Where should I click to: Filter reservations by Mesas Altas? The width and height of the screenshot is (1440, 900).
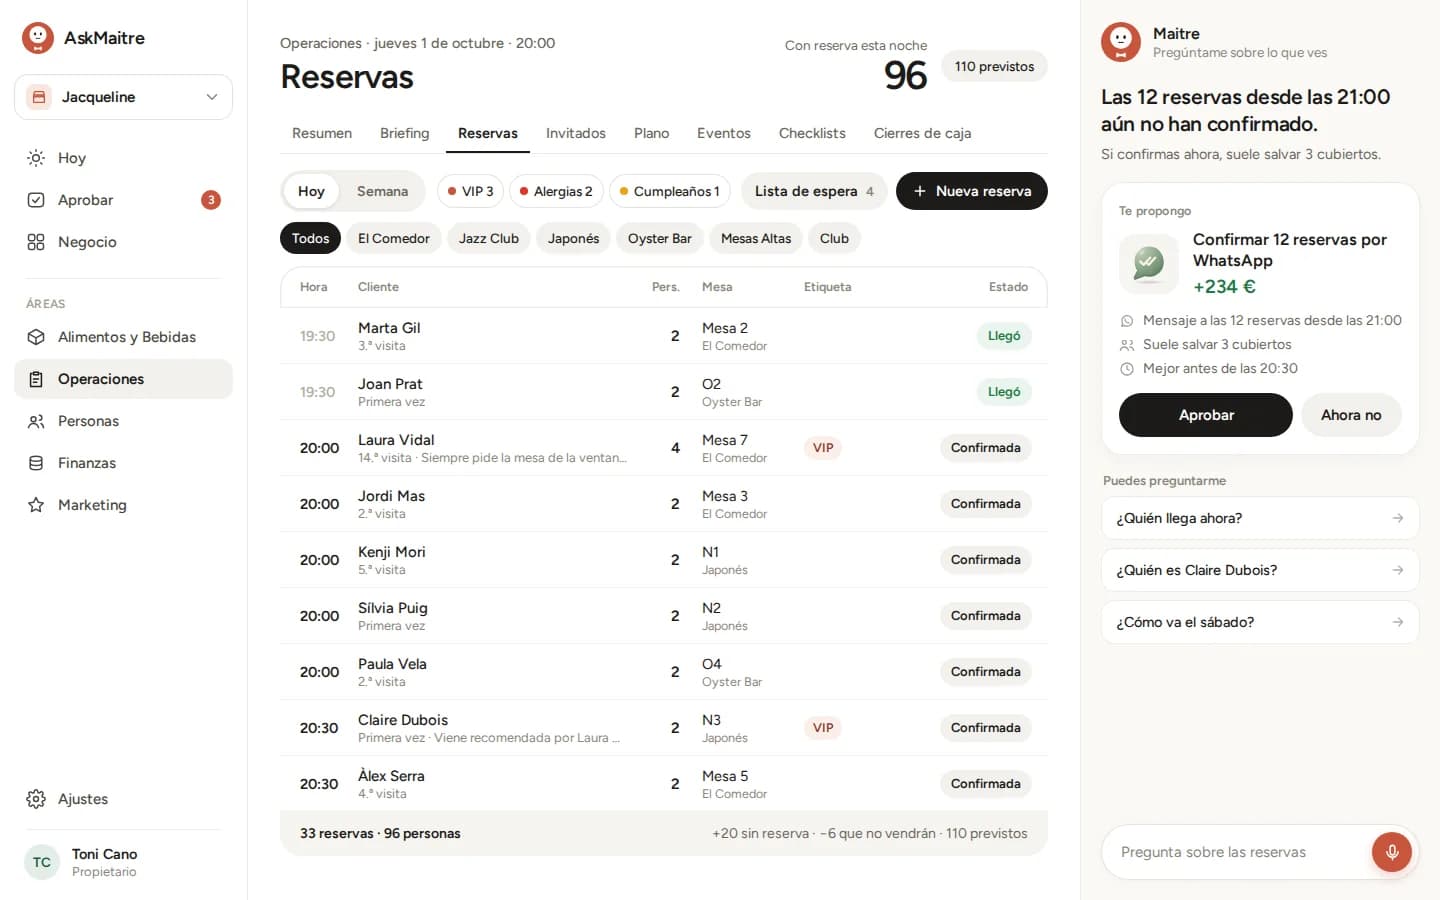tap(756, 238)
